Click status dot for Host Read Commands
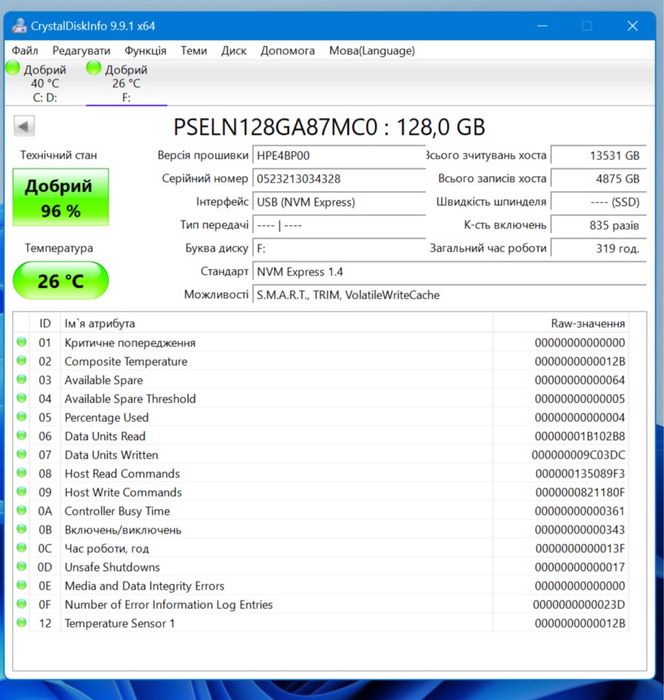 21,473
